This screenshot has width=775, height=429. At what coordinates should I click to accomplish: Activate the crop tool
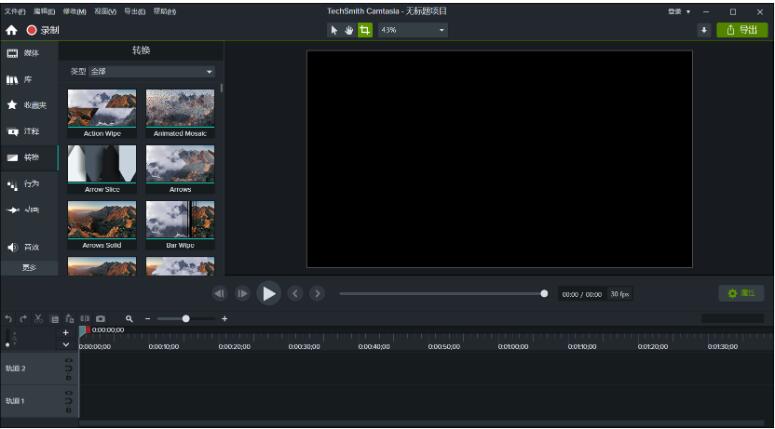pyautogui.click(x=364, y=30)
